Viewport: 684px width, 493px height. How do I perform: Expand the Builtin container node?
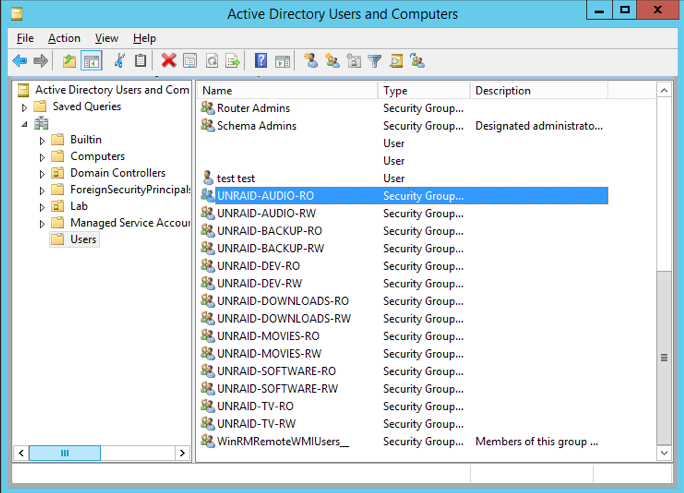tap(42, 140)
